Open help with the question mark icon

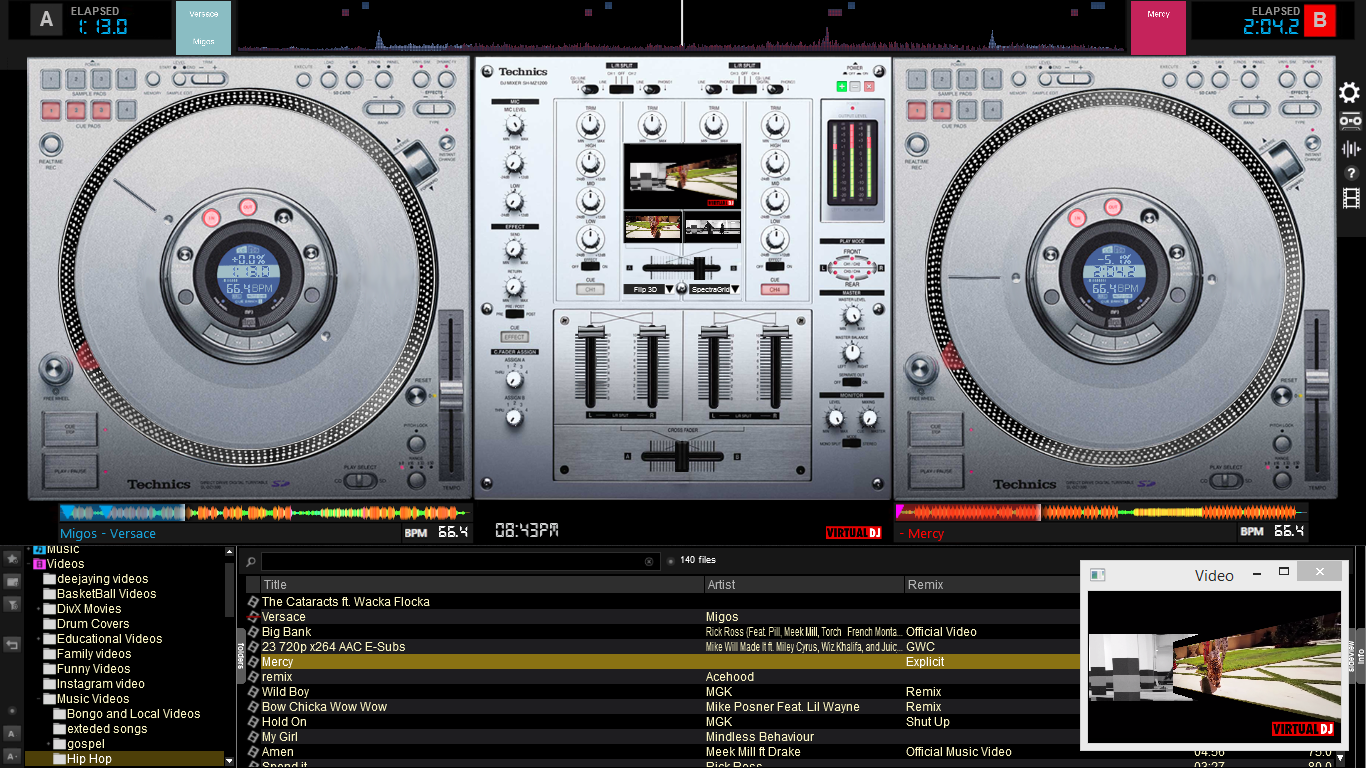coord(1350,173)
